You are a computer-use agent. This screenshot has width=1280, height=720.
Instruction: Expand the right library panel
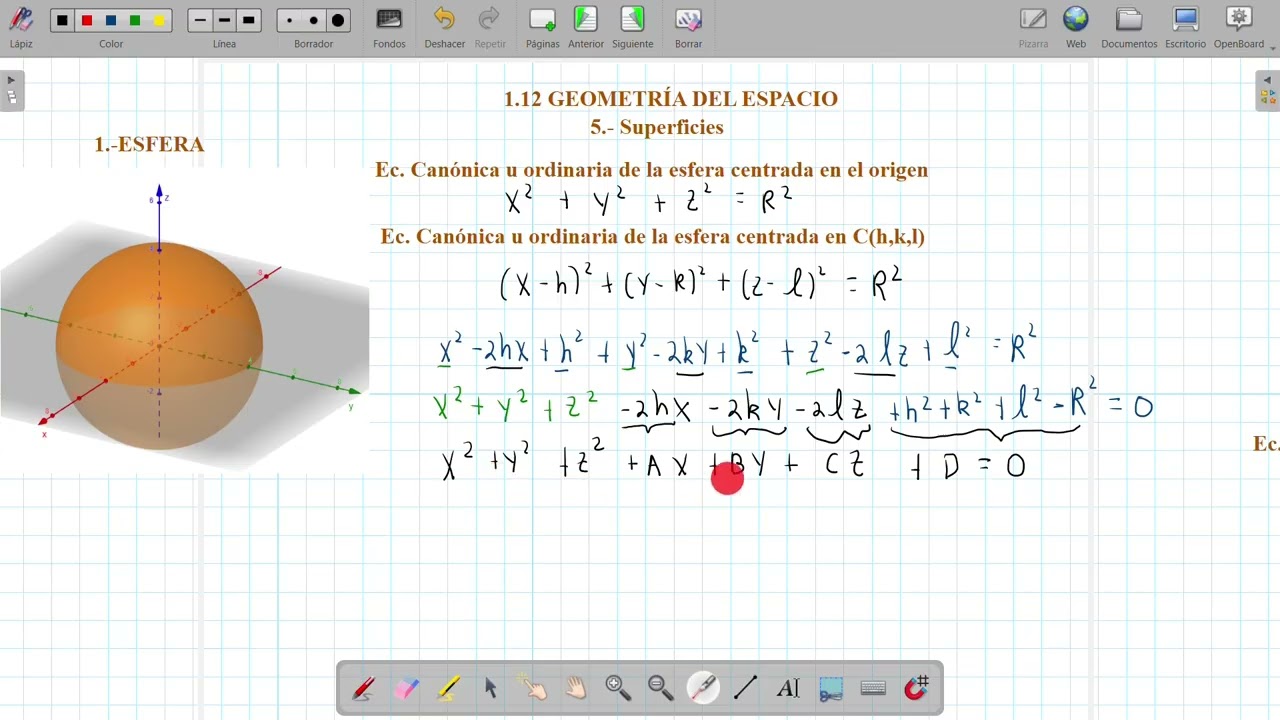point(1268,90)
